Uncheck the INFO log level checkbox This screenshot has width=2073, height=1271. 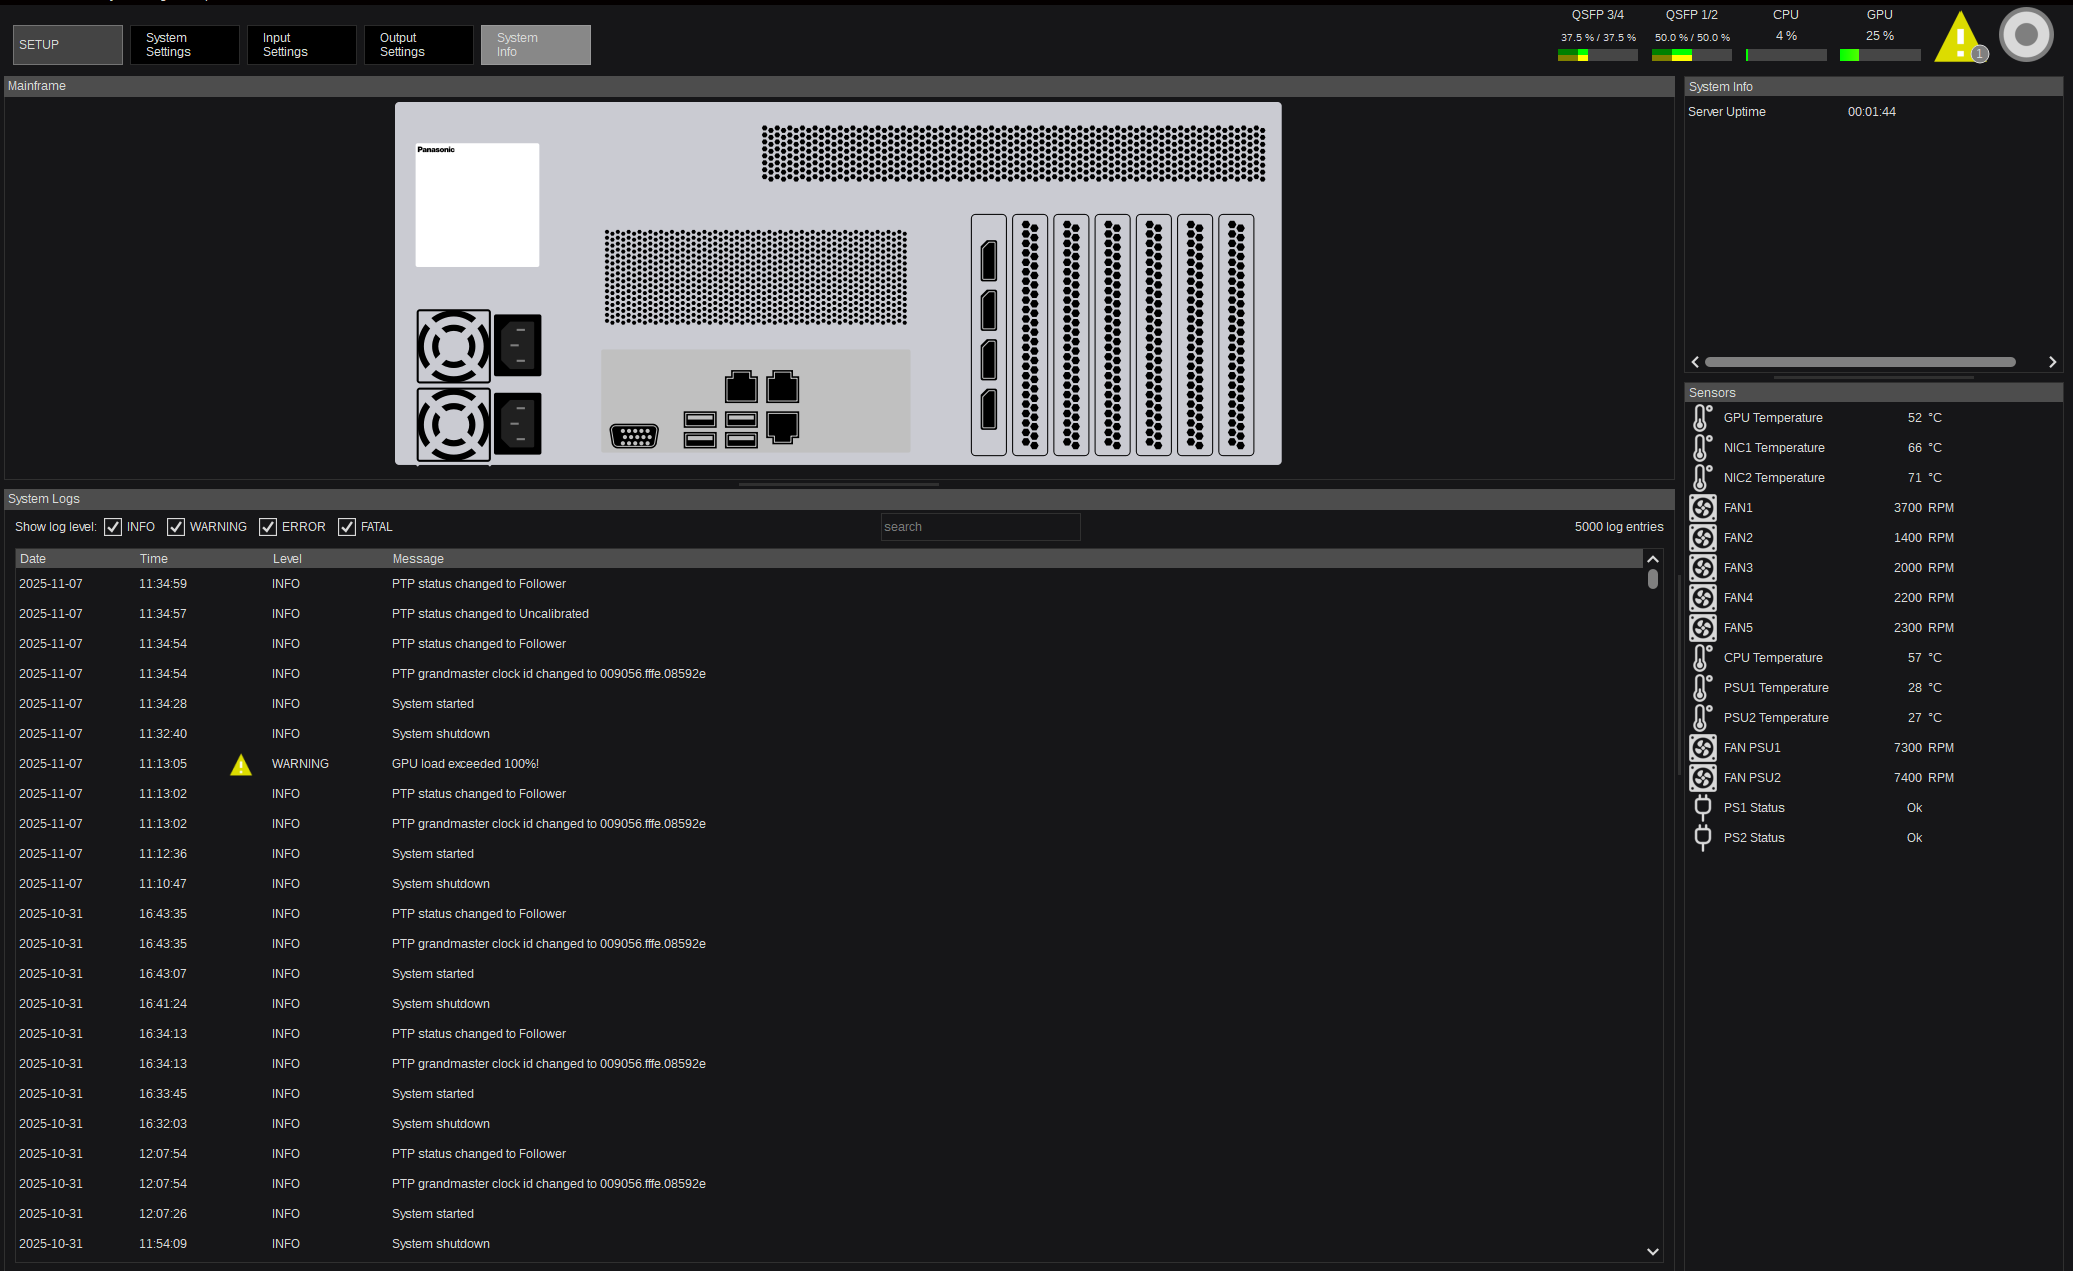tap(113, 527)
